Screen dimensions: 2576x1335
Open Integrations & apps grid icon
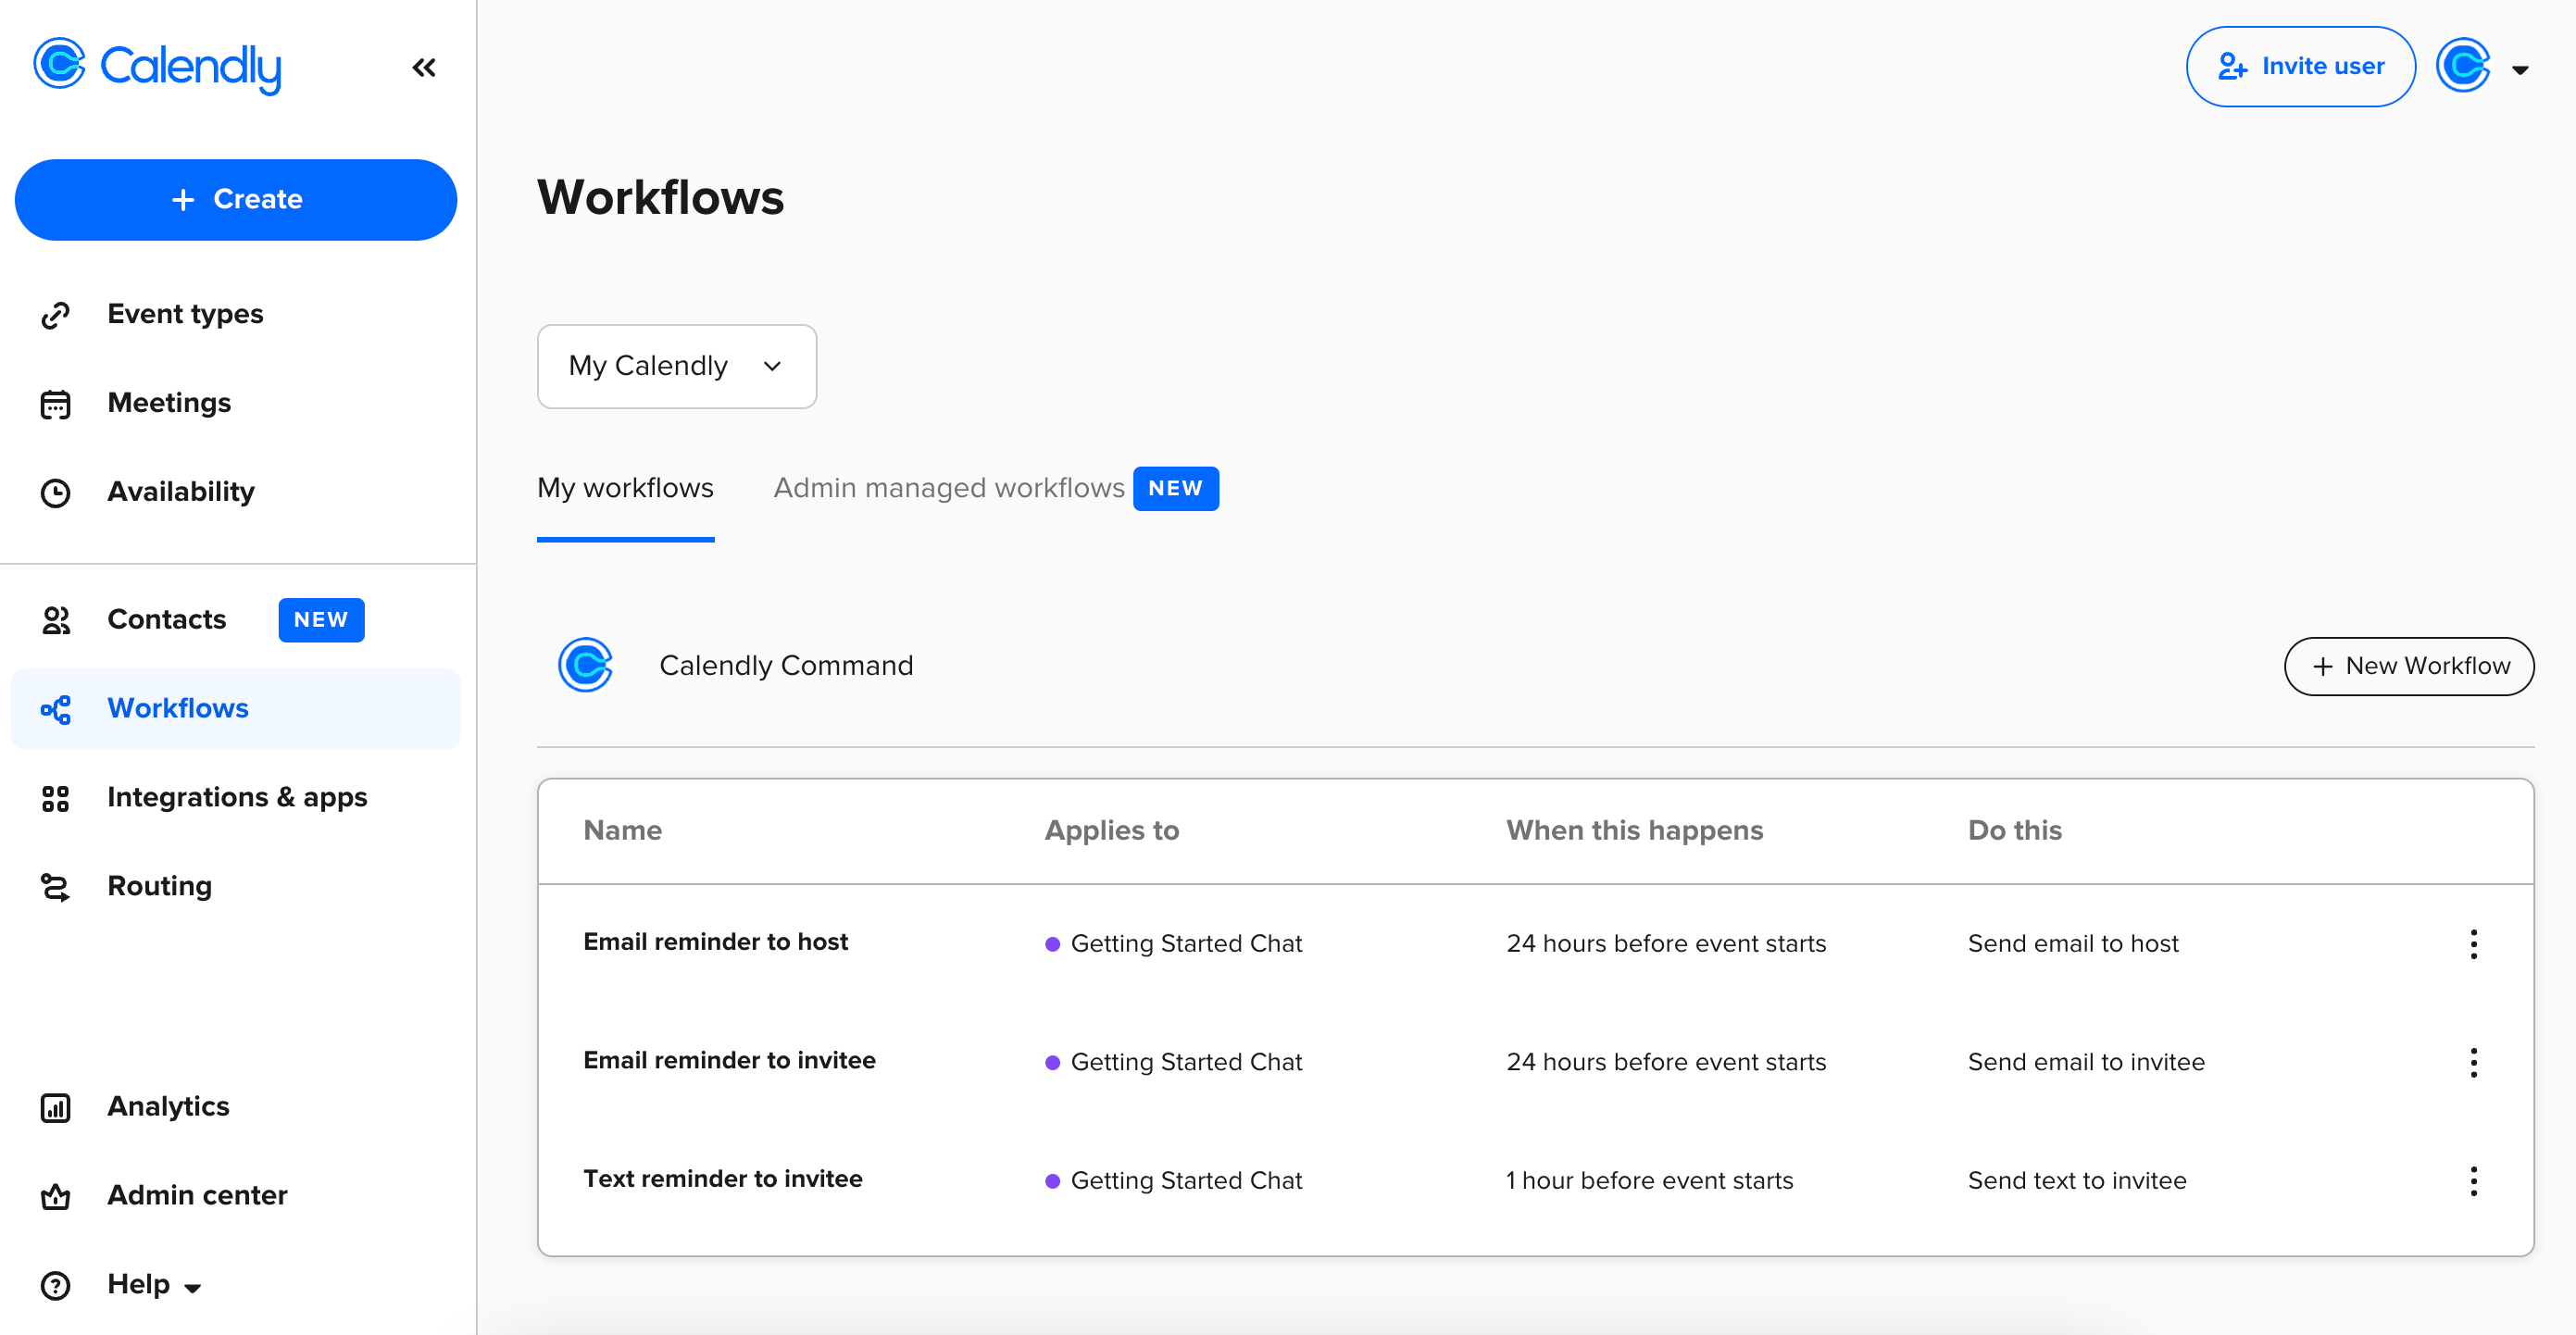(x=55, y=798)
